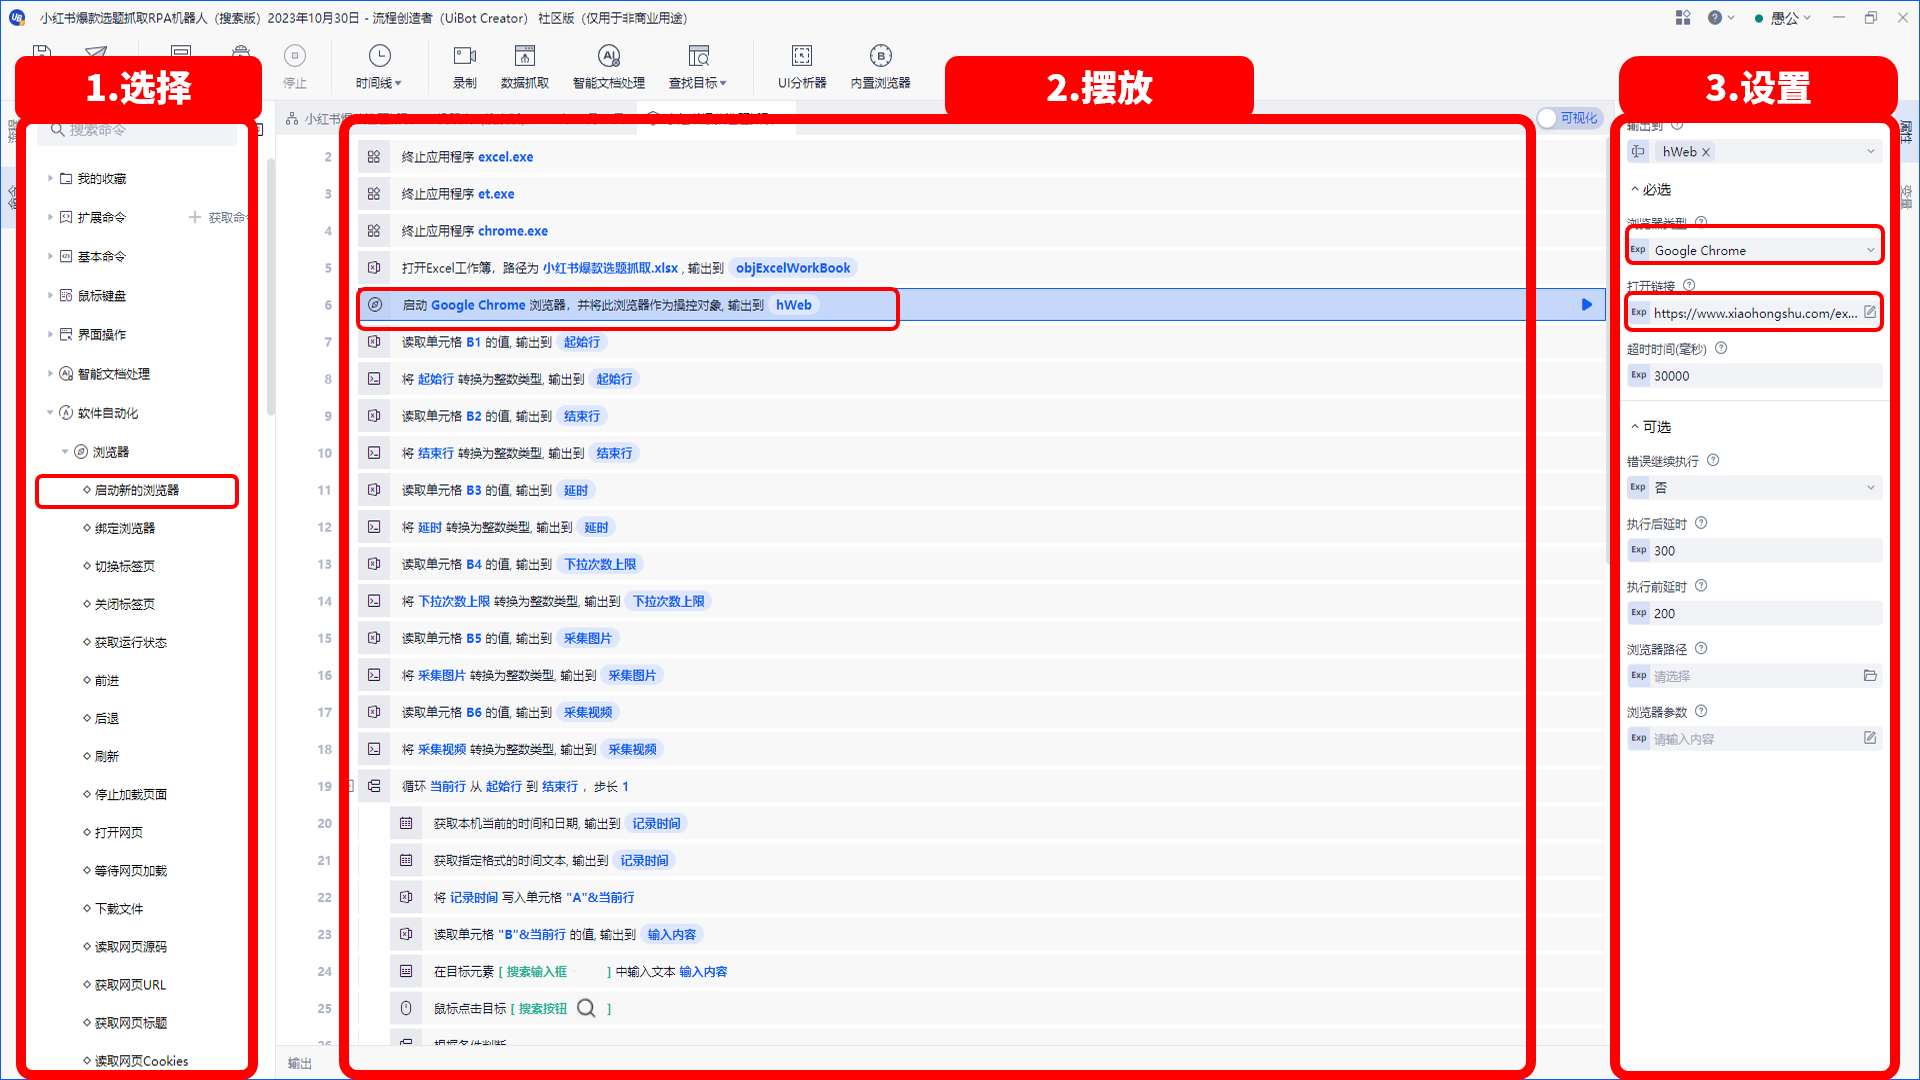The height and width of the screenshot is (1080, 1920).
Task: Open the UI分析器 analyzer
Action: click(x=802, y=66)
